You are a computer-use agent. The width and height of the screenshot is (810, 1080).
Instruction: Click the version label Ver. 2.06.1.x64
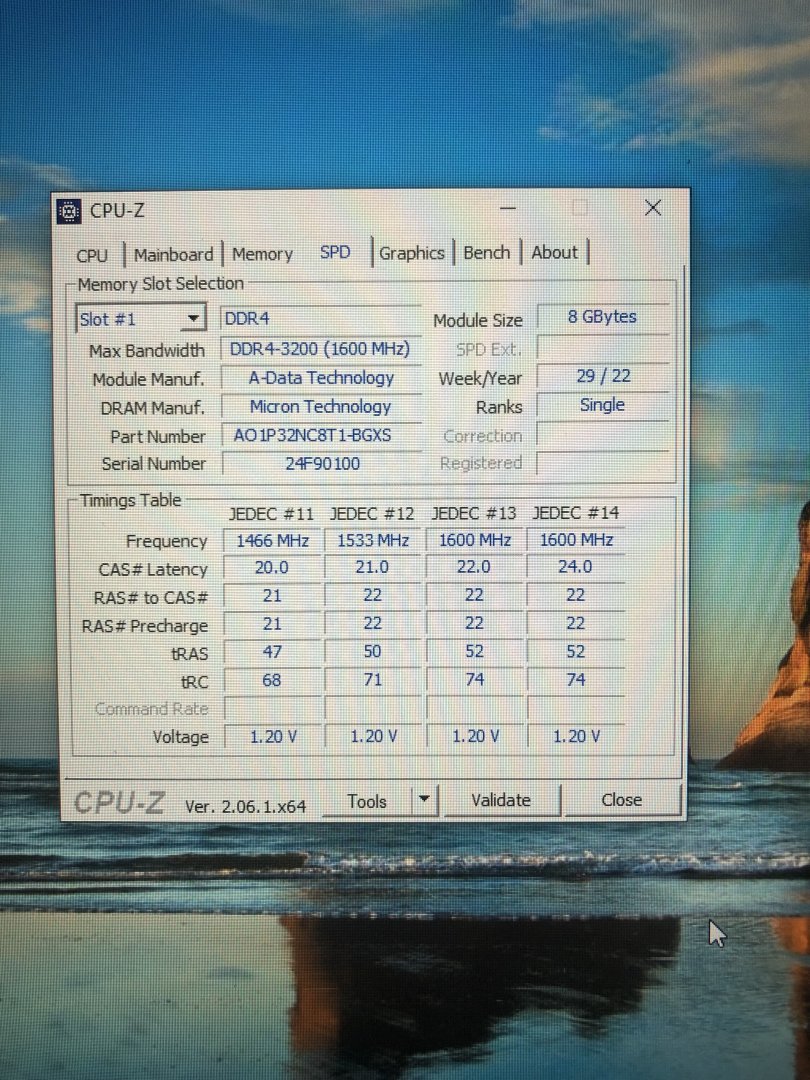coord(245,807)
